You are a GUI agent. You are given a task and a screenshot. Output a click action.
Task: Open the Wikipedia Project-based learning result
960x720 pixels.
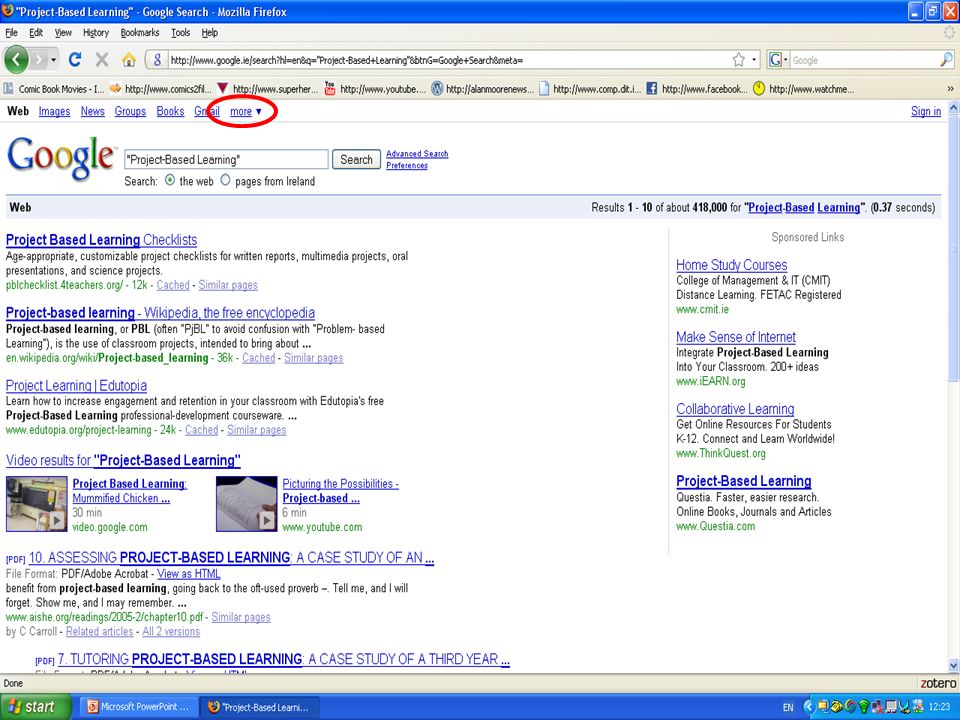pyautogui.click(x=160, y=313)
